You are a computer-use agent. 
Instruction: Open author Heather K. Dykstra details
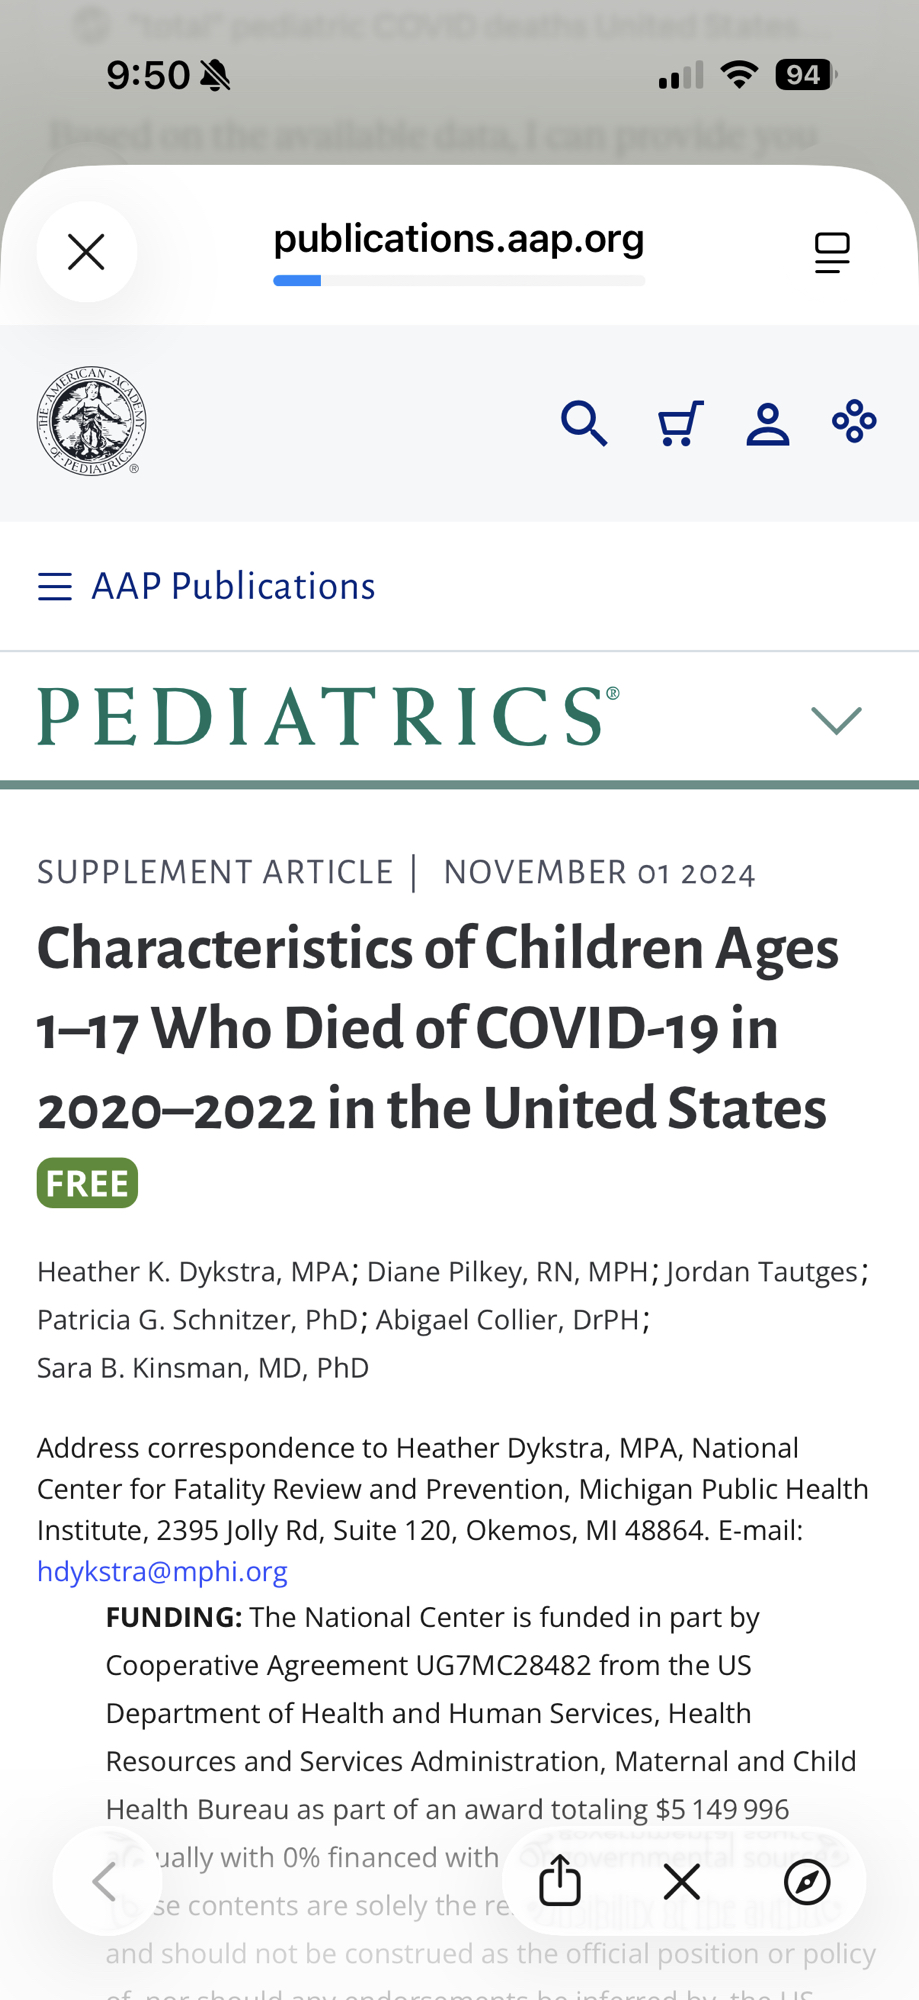(x=192, y=1271)
